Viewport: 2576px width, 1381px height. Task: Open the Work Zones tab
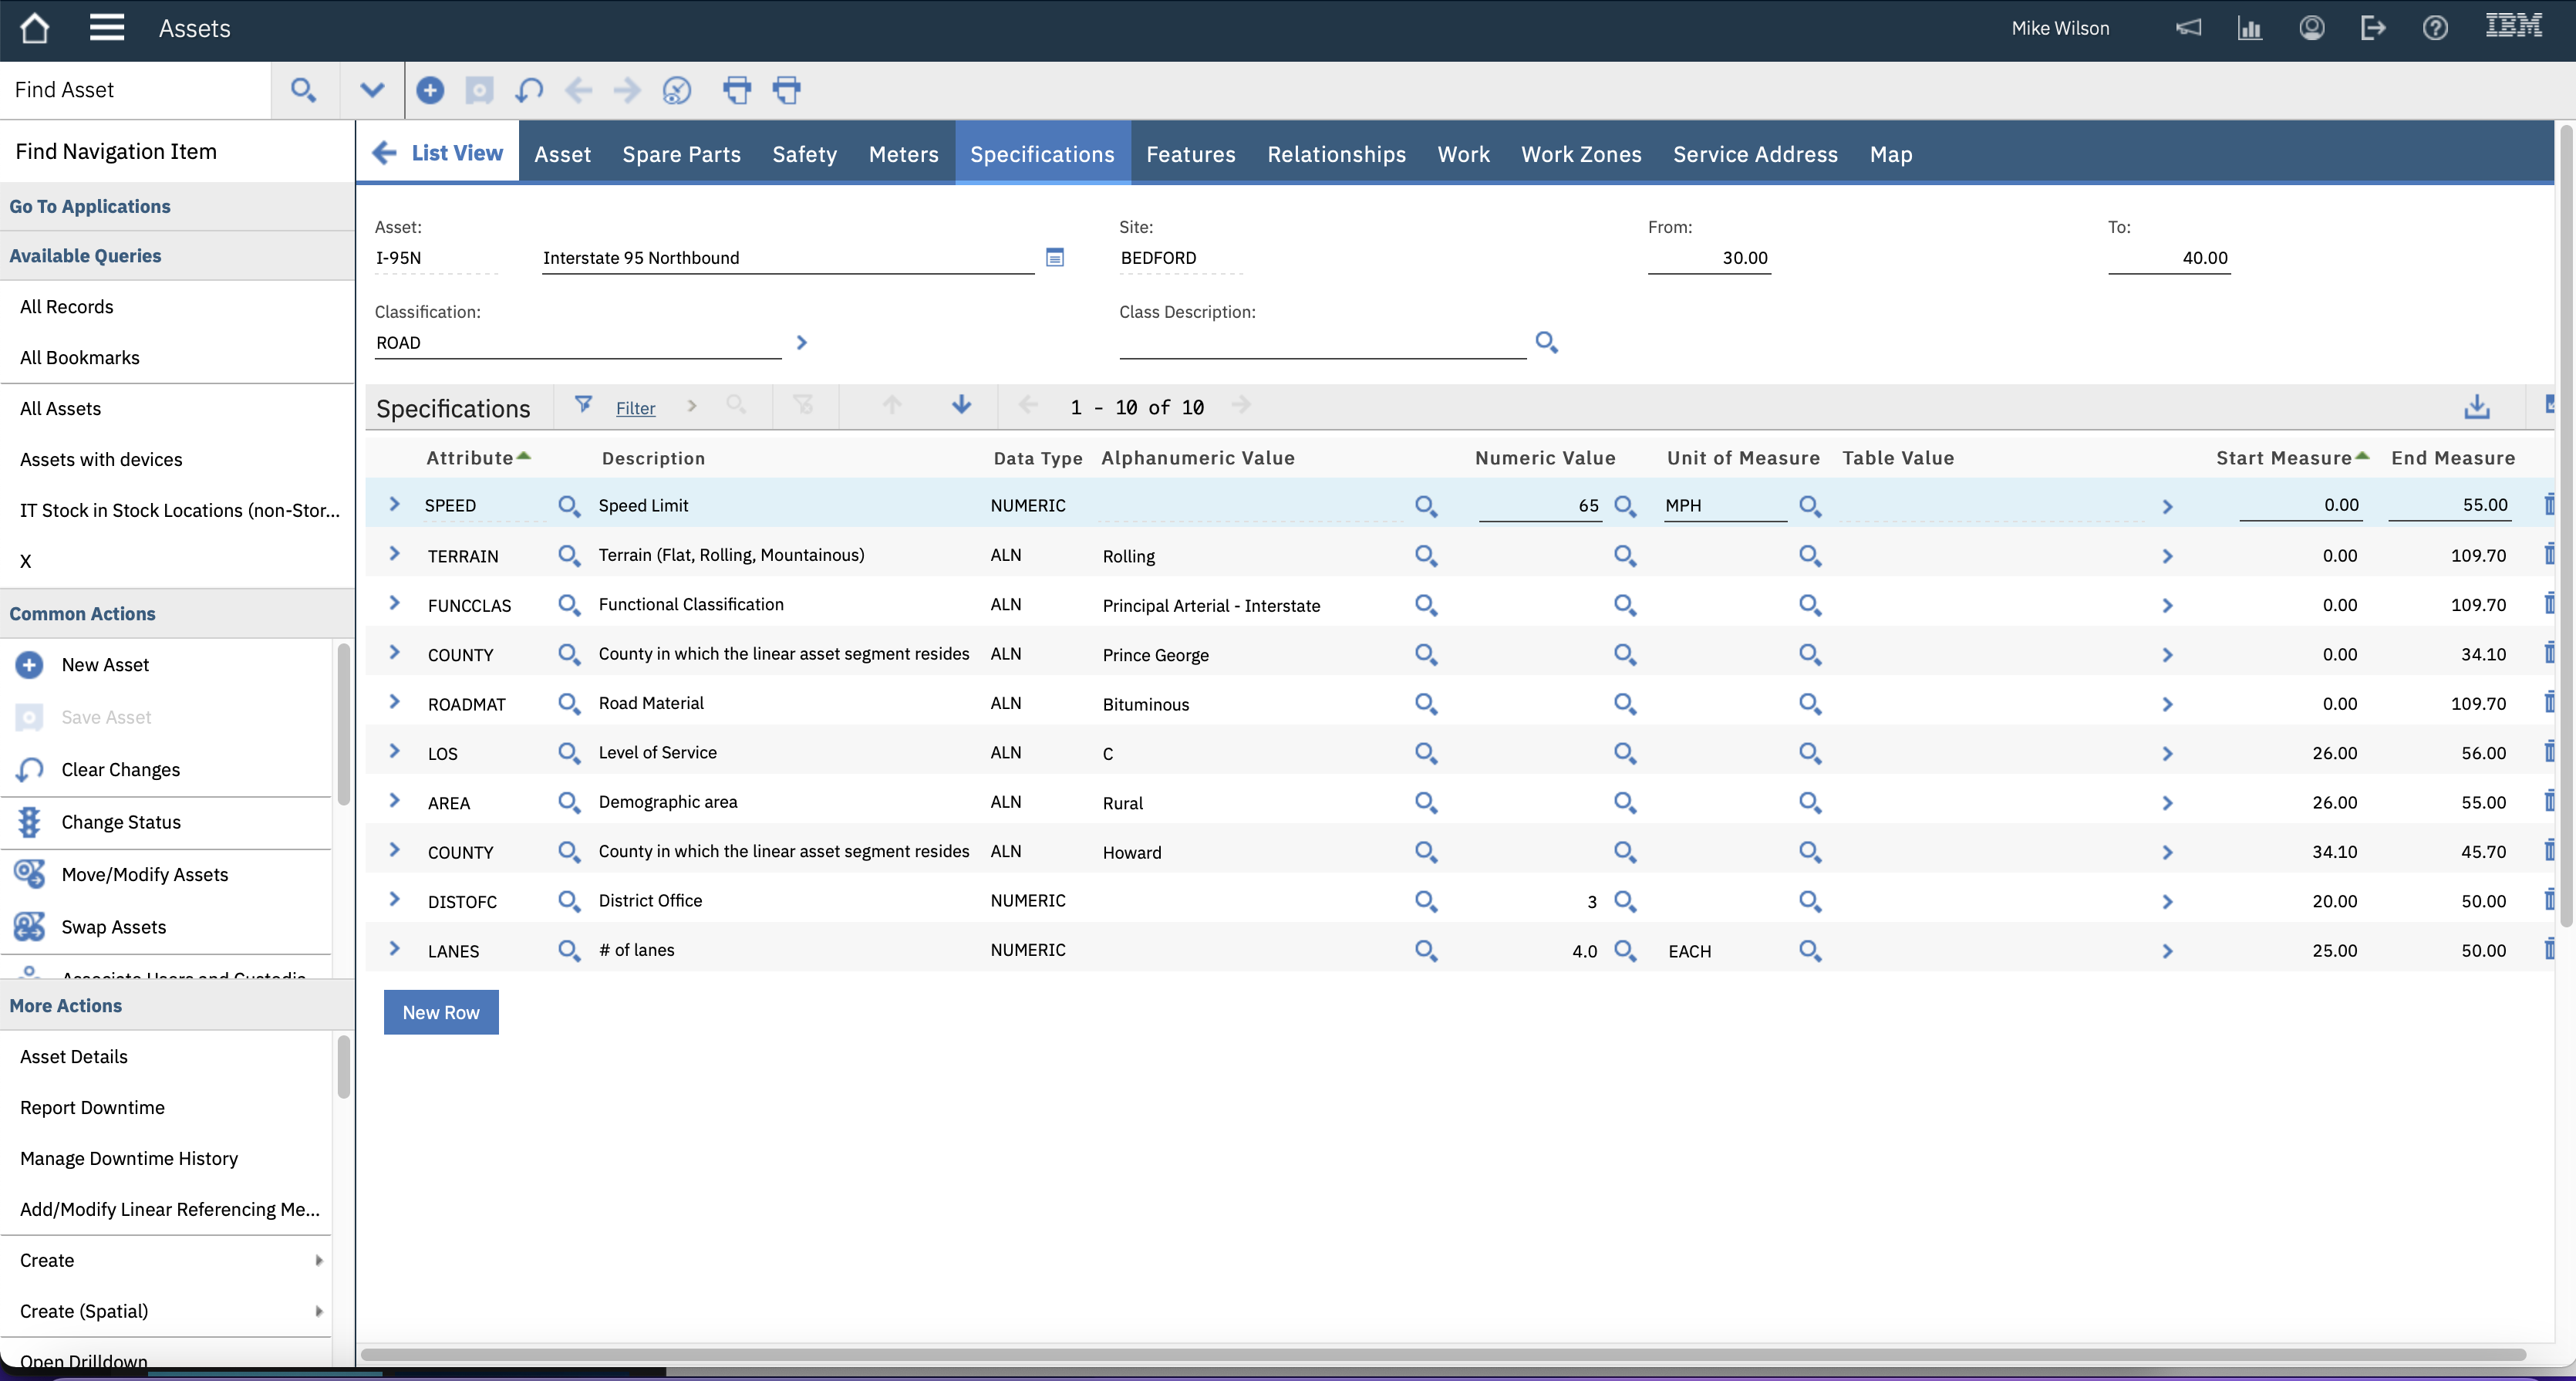(x=1581, y=153)
